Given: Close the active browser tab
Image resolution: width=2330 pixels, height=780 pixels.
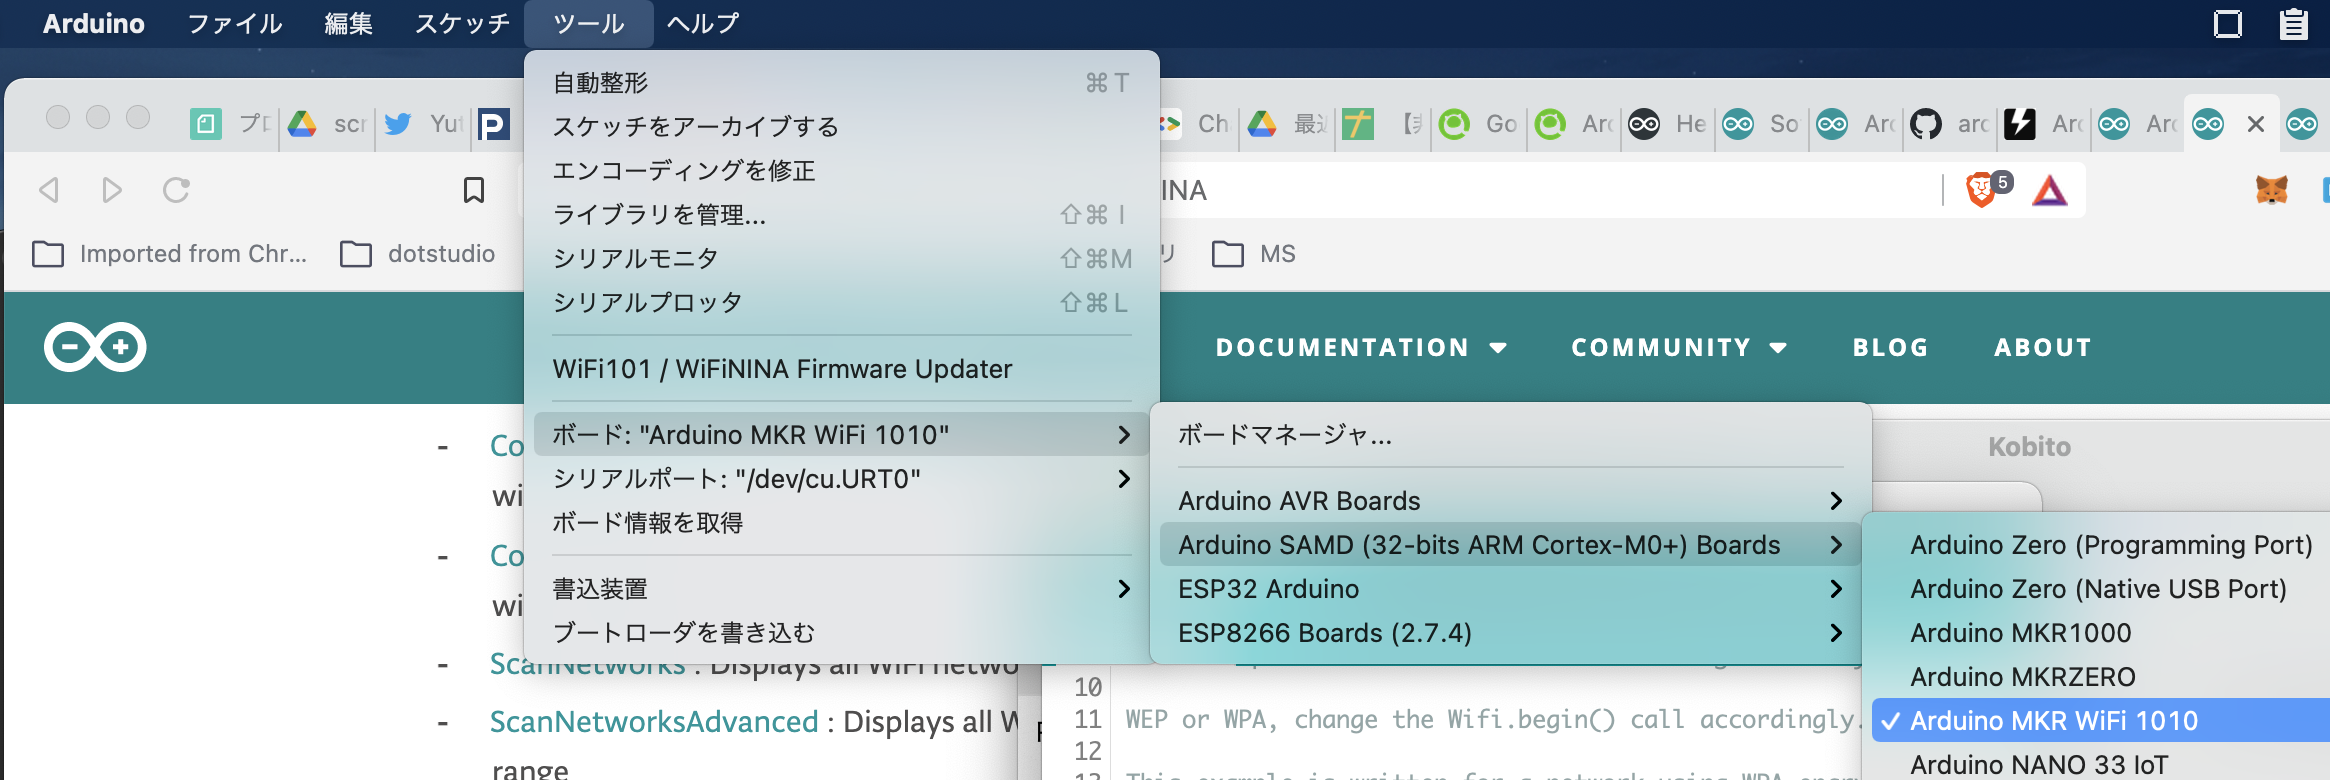Looking at the screenshot, I should [x=2256, y=124].
